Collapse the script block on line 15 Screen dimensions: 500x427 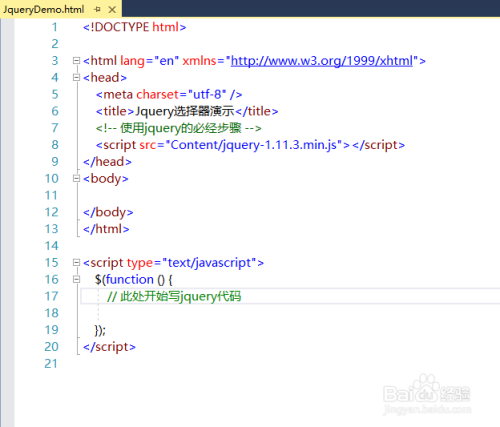coord(76,263)
